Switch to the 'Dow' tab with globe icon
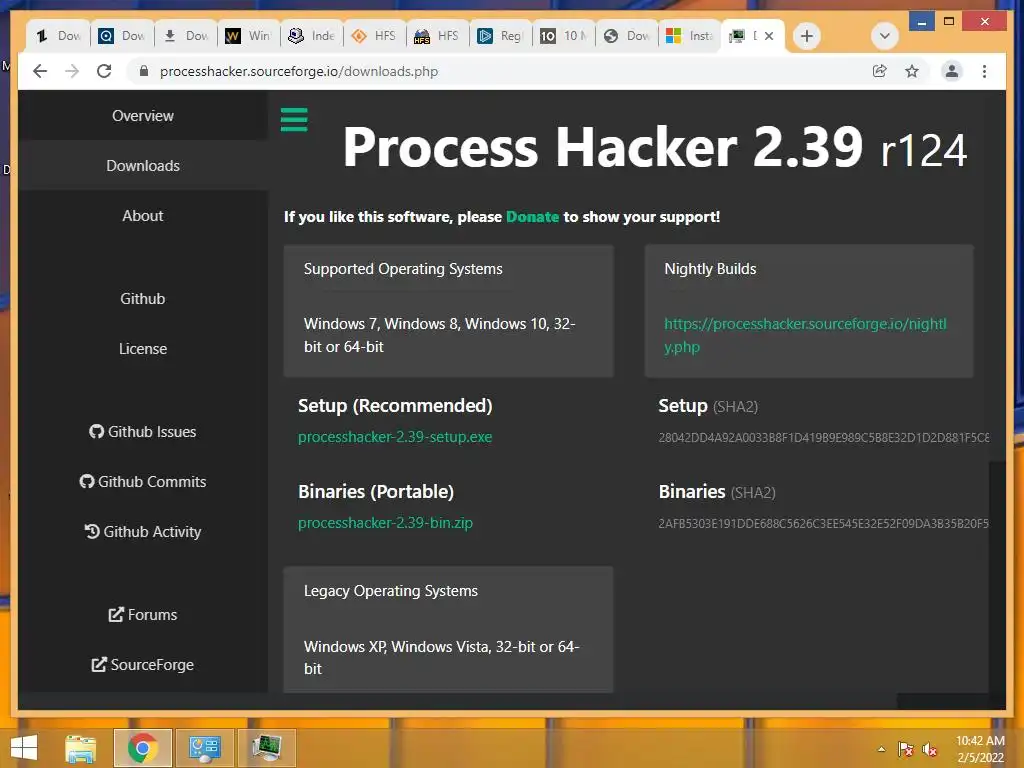This screenshot has width=1024, height=768. (627, 36)
